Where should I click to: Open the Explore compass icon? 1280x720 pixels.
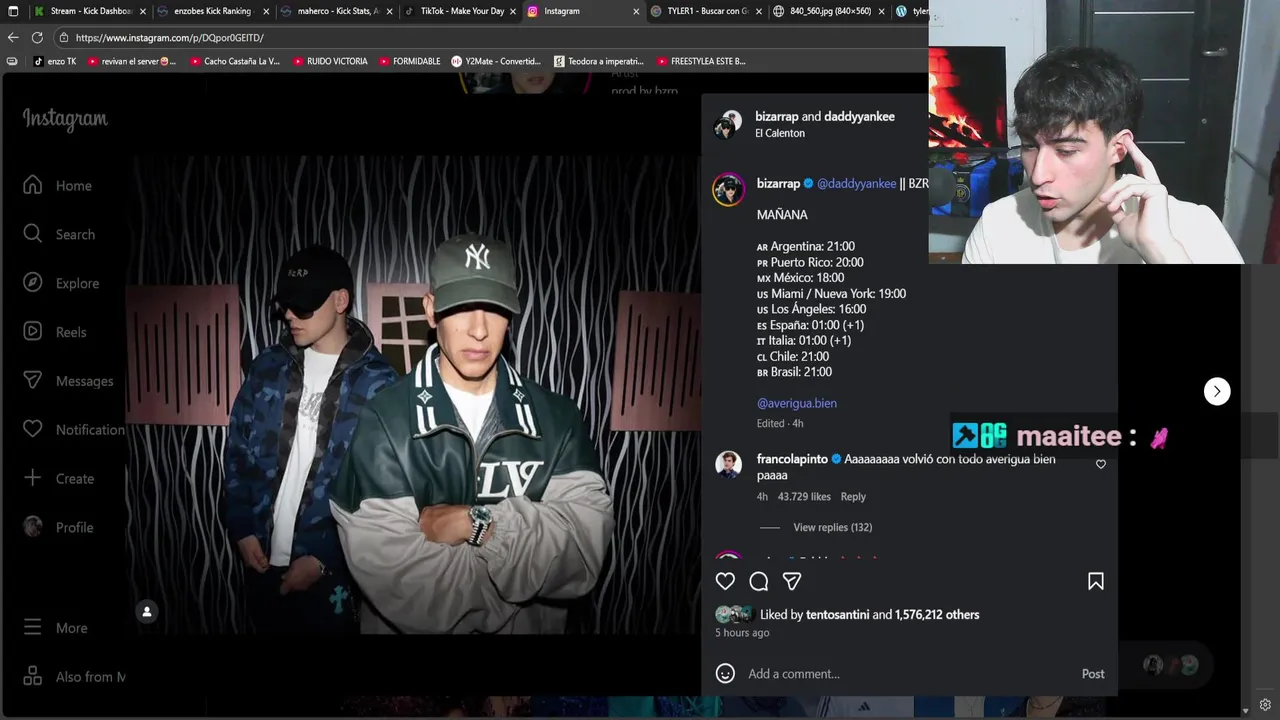pyautogui.click(x=33, y=283)
